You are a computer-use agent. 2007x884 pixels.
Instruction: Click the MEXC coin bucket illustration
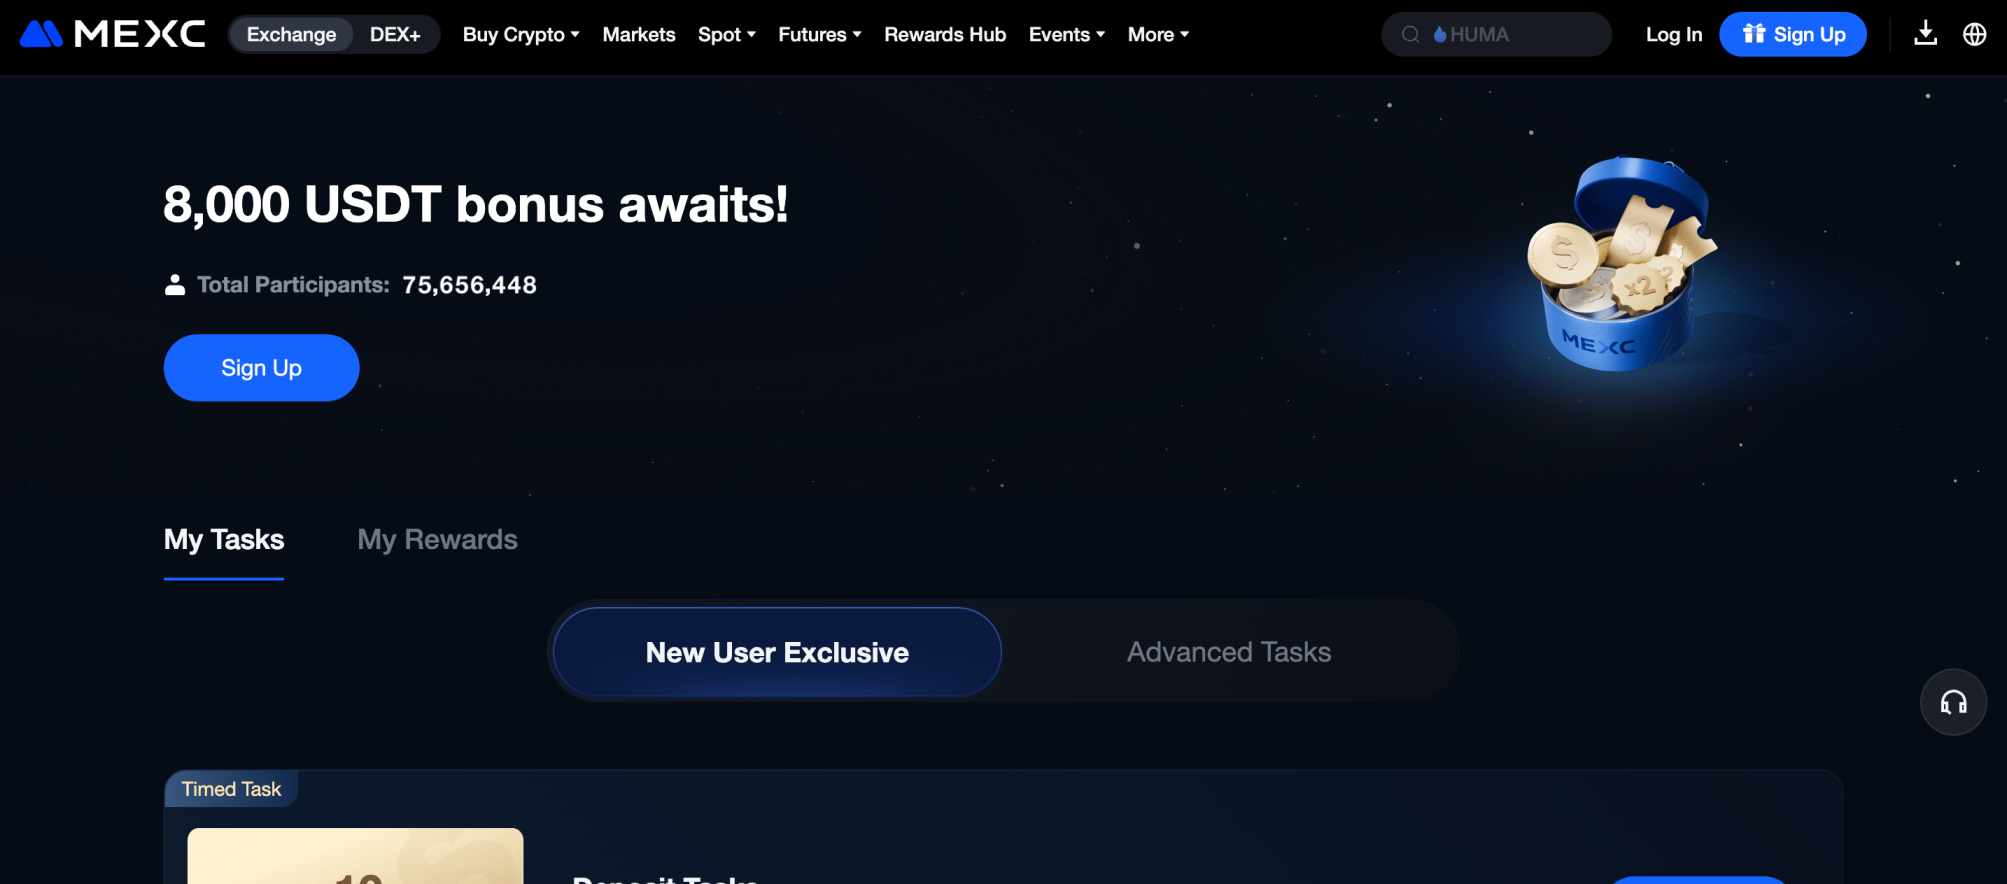(1620, 265)
